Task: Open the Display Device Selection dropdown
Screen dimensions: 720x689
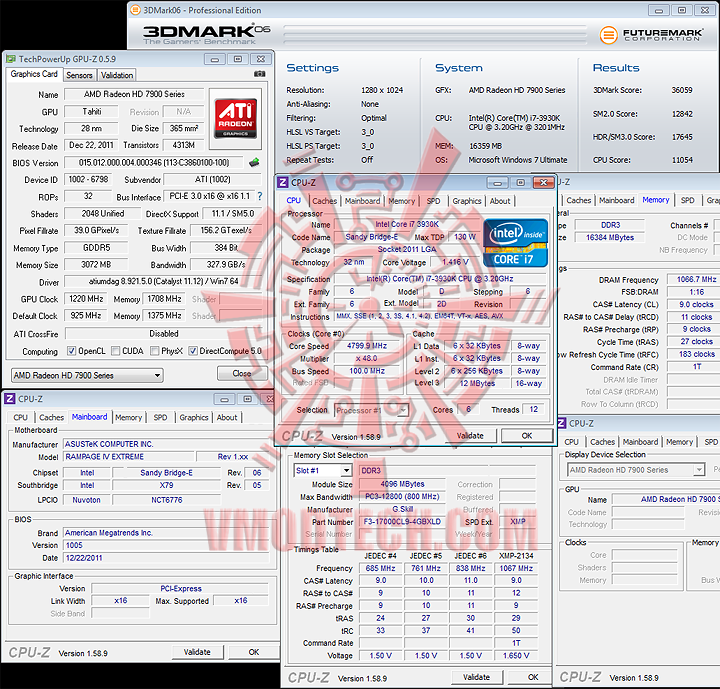Action: pyautogui.click(x=636, y=470)
